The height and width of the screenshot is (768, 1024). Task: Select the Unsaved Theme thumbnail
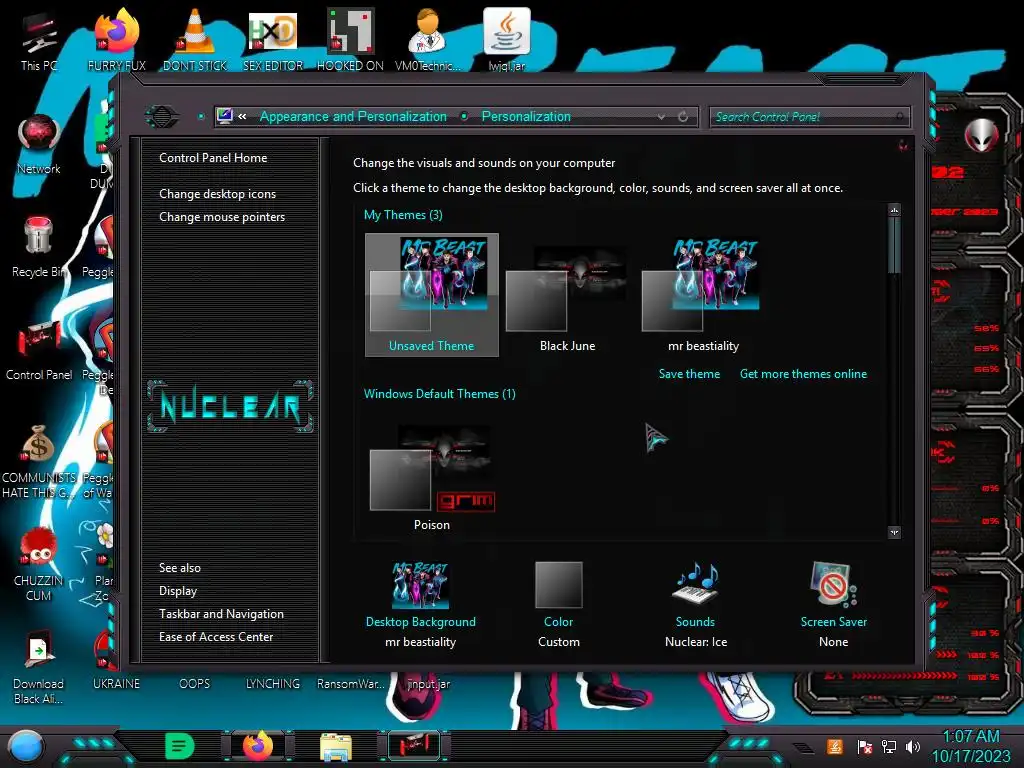pos(432,295)
